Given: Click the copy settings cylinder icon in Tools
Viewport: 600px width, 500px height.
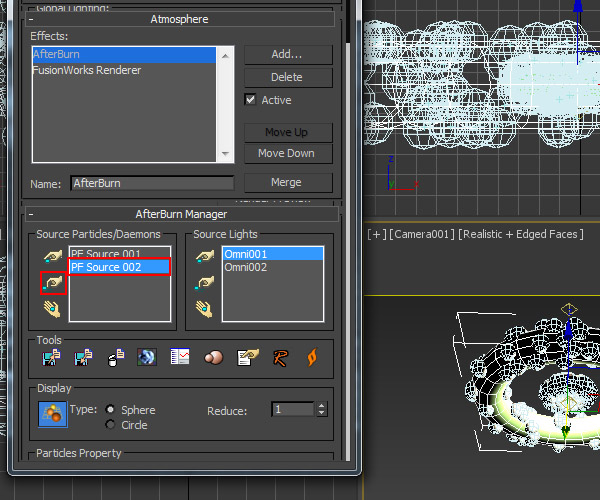Looking at the screenshot, I should [x=116, y=357].
